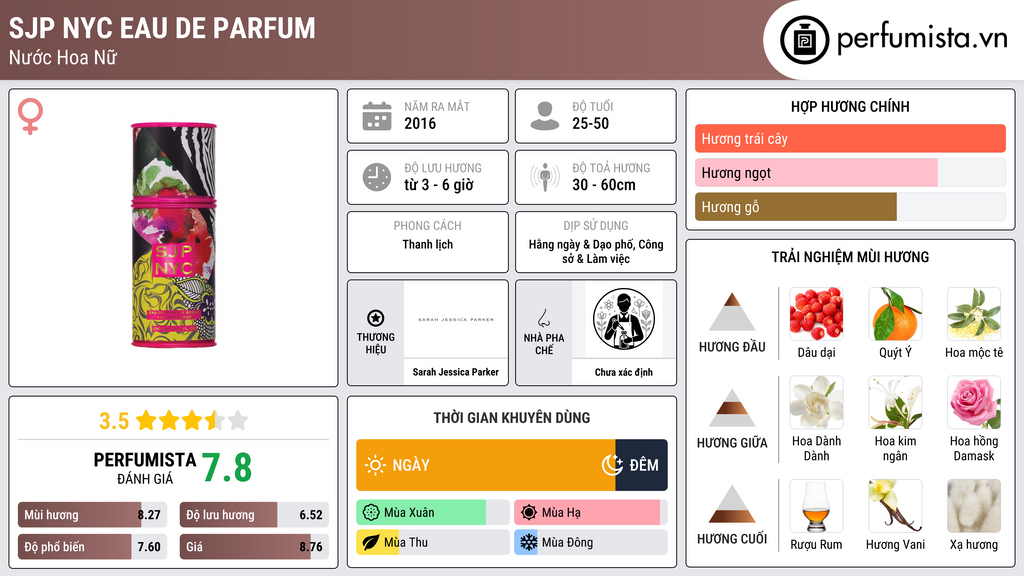The width and height of the screenshot is (1024, 576).
Task: Click the Hương ngọt accord bar
Action: pos(850,173)
